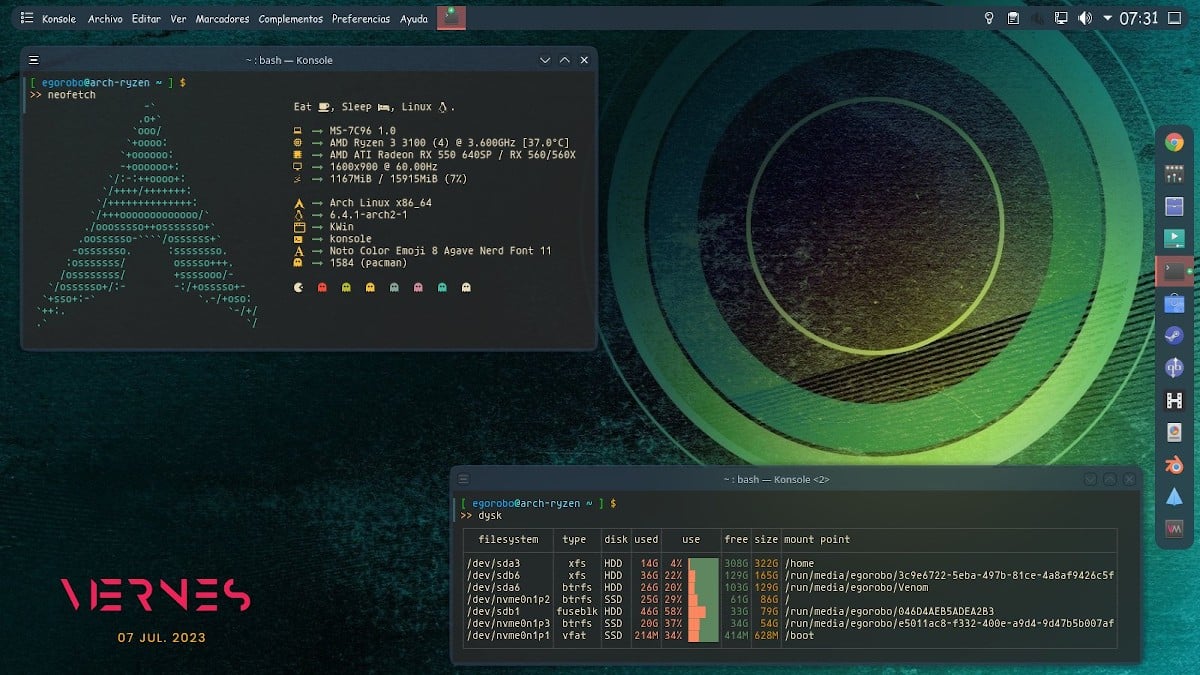This screenshot has height=675, width=1200.
Task: Open qBittorrent from the dock
Action: click(1174, 368)
